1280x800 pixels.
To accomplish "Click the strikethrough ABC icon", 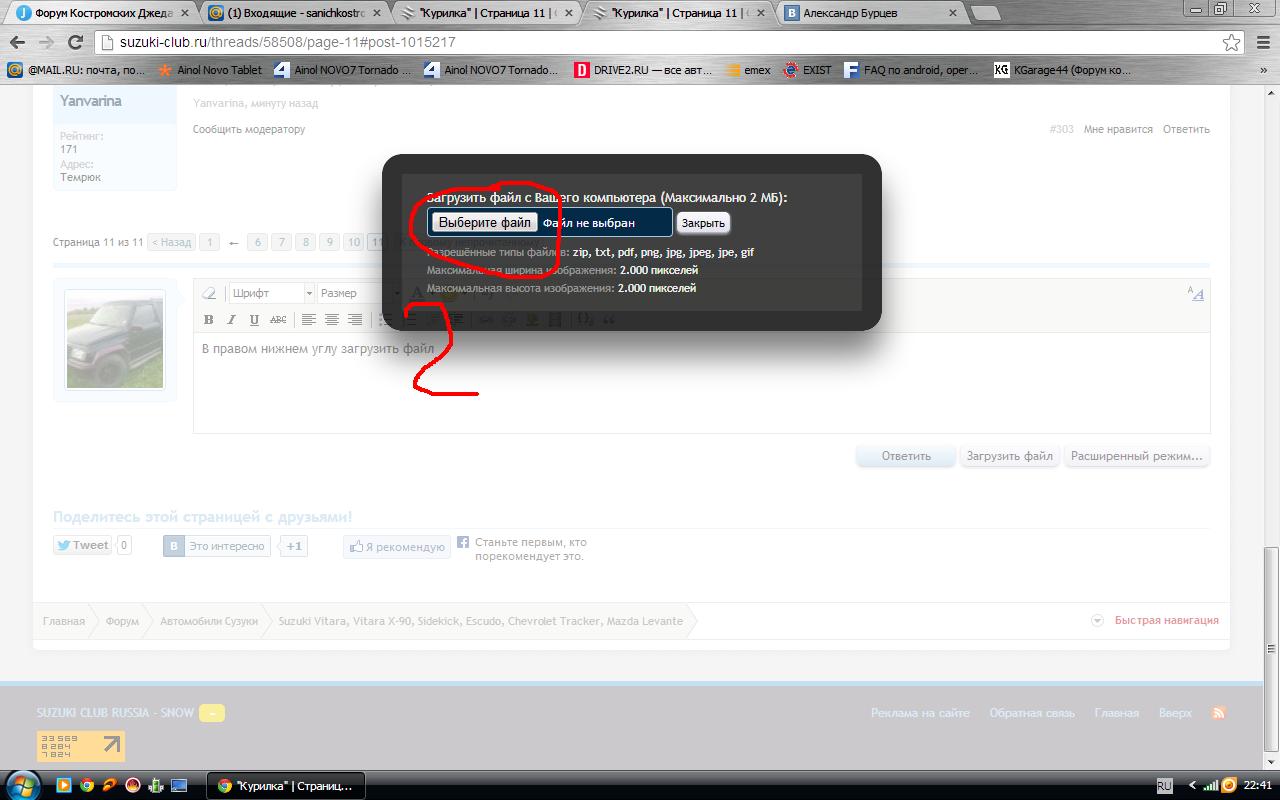I will (x=278, y=320).
